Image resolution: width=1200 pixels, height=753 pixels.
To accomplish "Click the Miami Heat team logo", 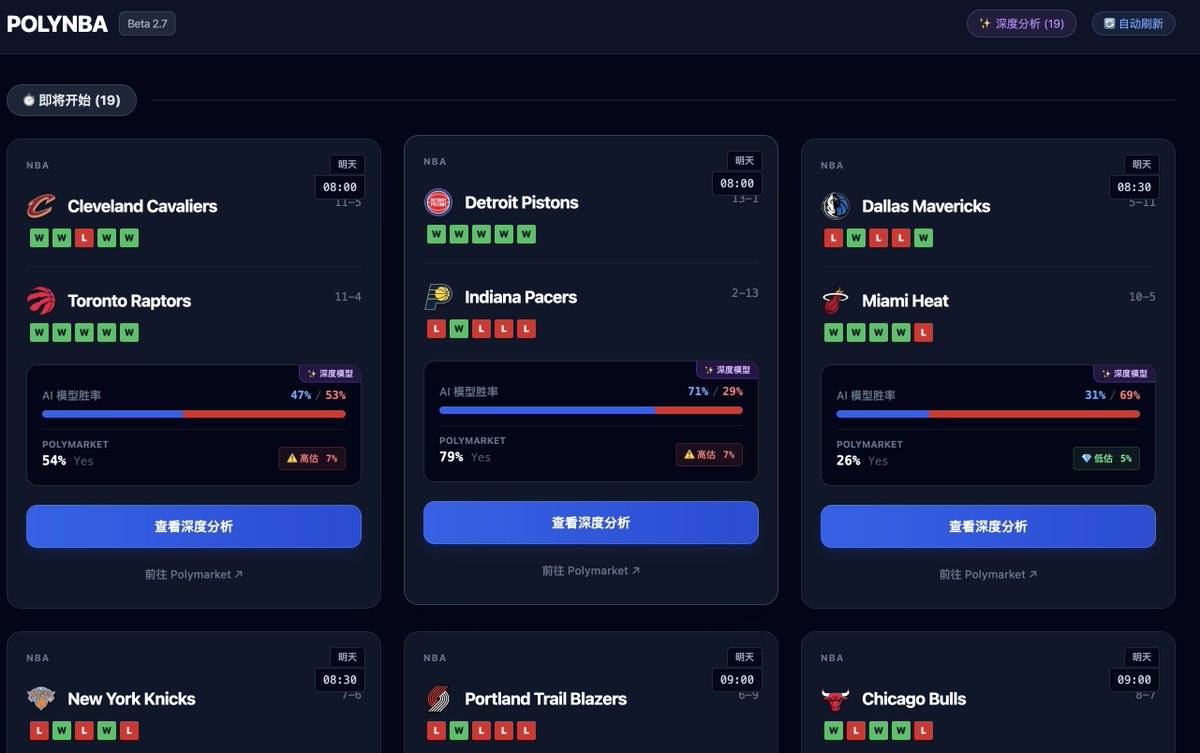I will coord(835,300).
